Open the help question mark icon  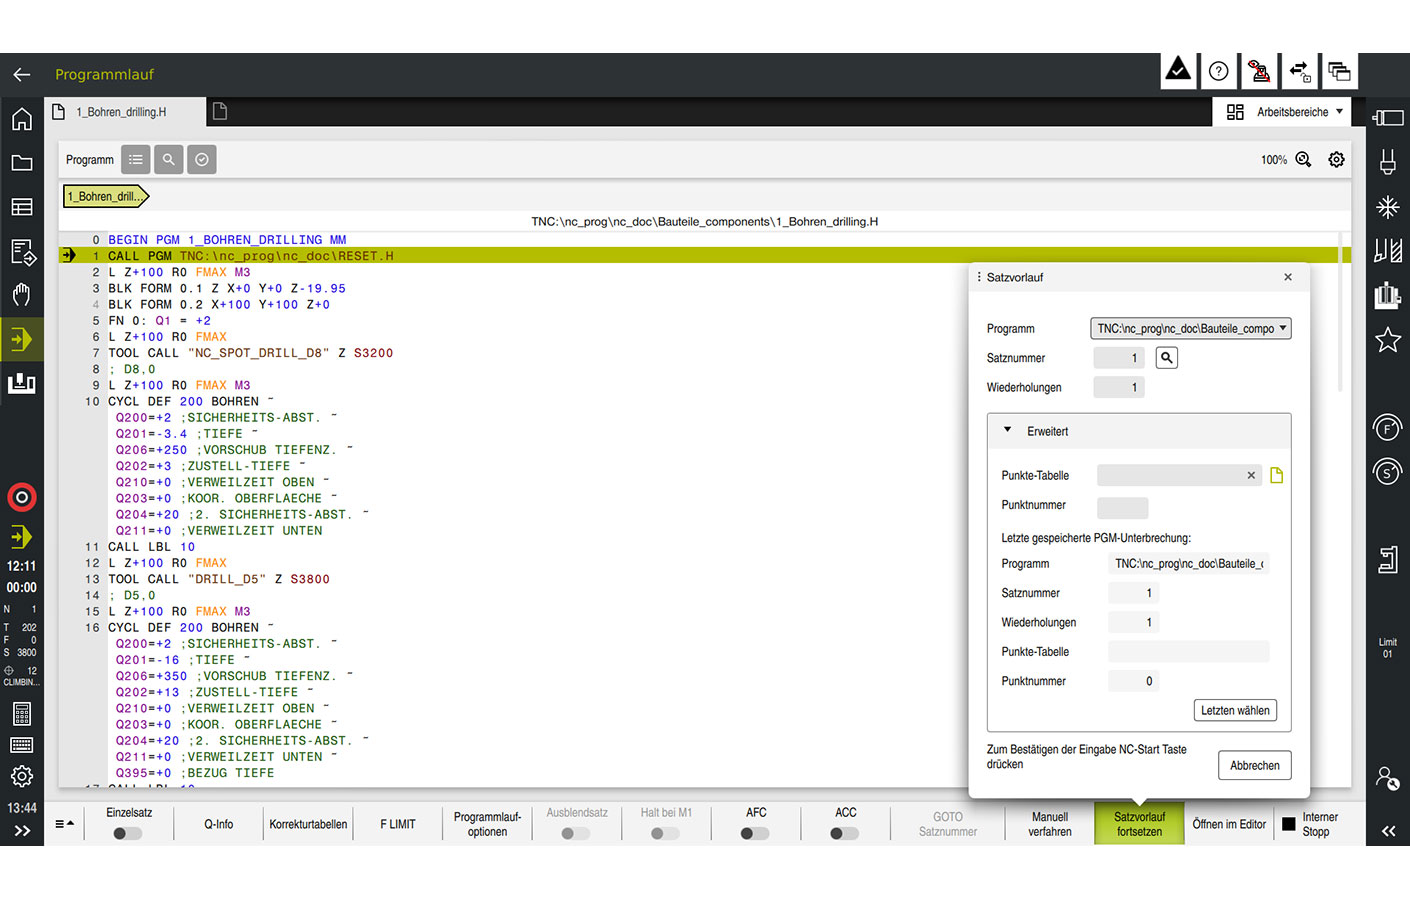pyautogui.click(x=1218, y=71)
